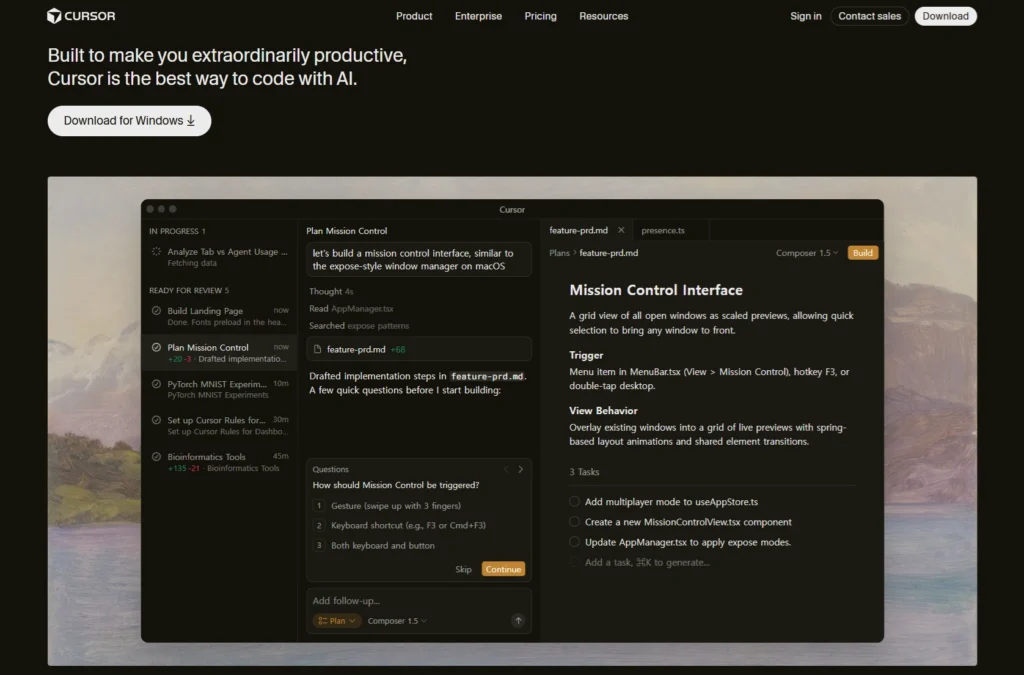Click the initial prompt message box
Viewport: 1024px width, 675px height.
[x=419, y=260]
